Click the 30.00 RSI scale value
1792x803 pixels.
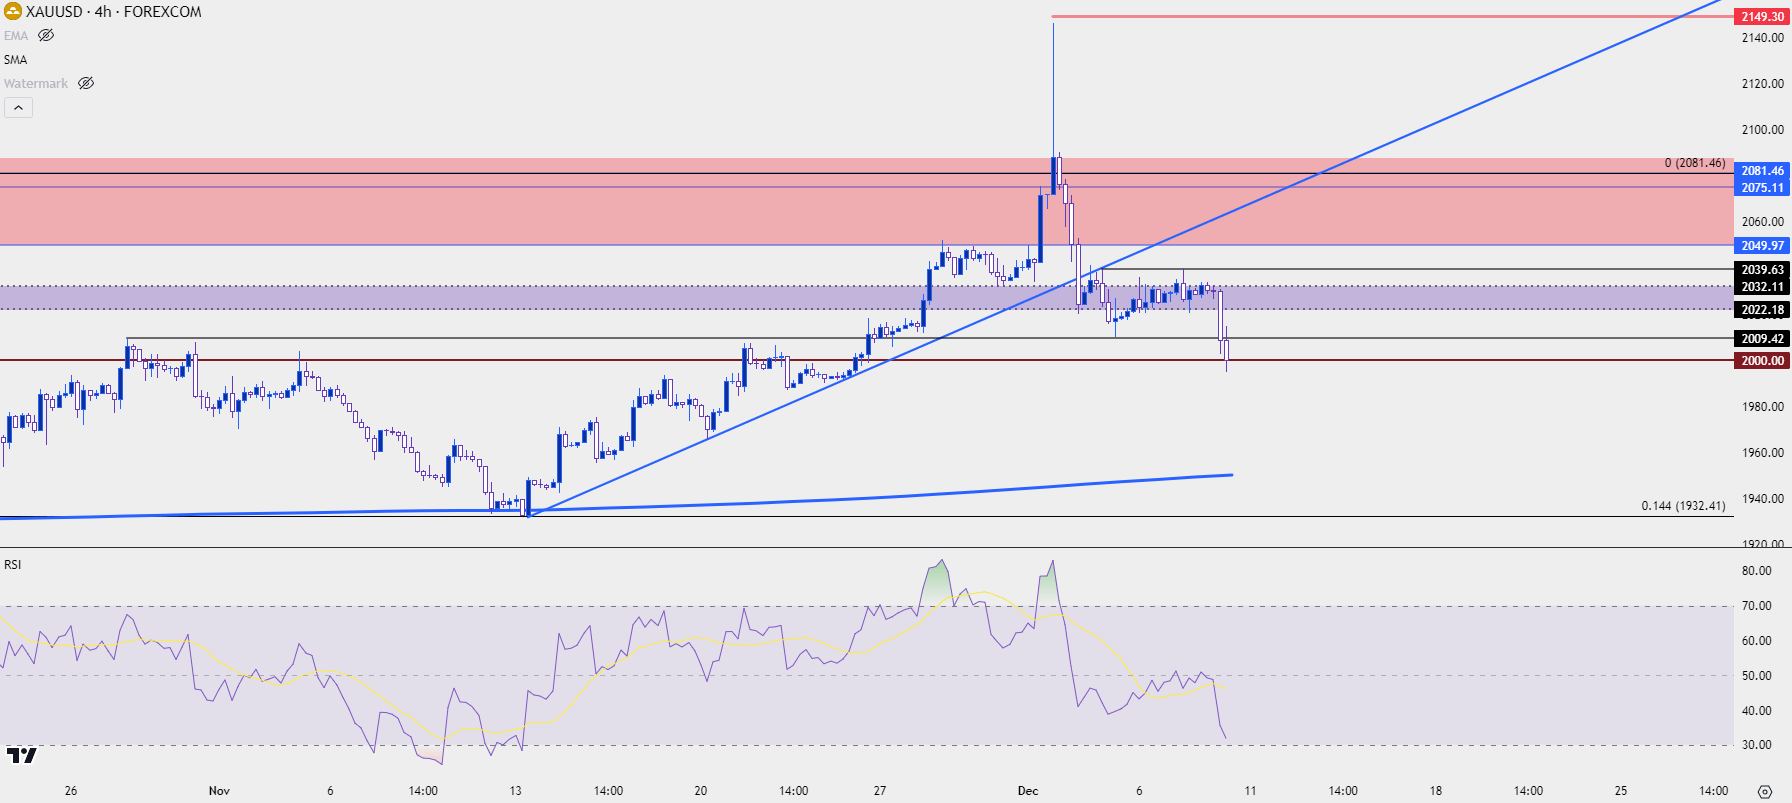(x=1756, y=745)
